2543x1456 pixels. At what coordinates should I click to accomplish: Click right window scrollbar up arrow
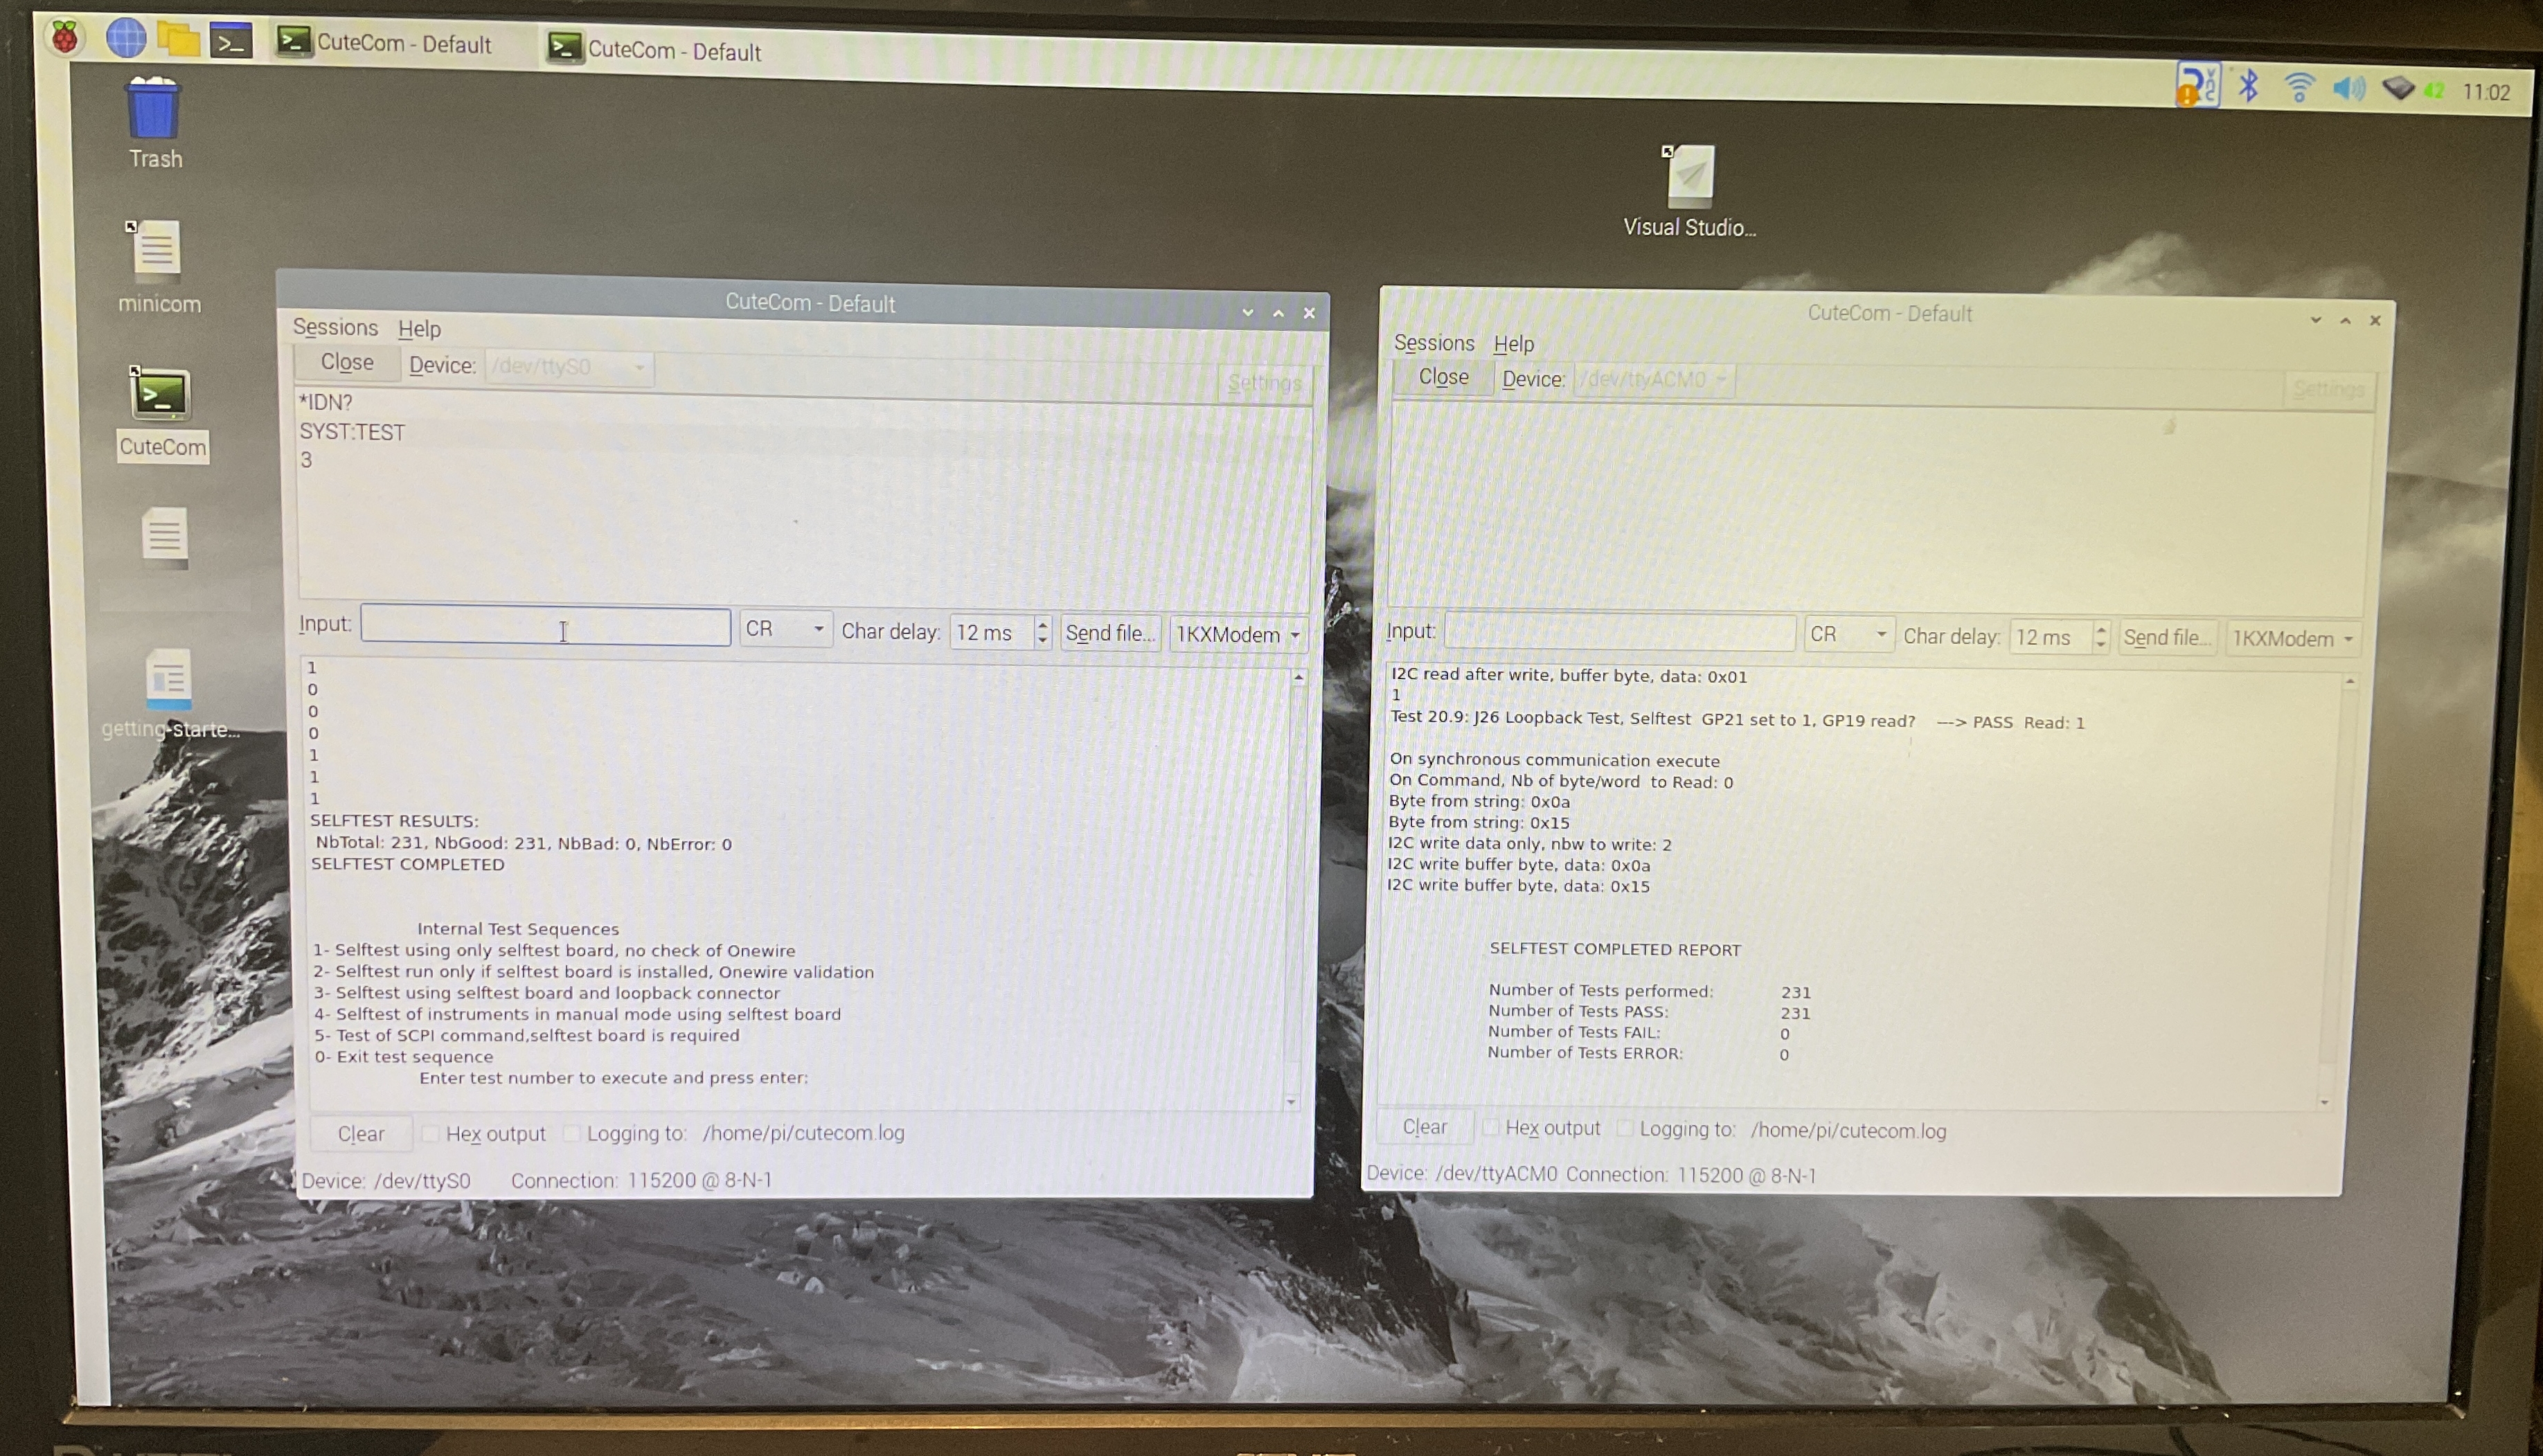[2350, 681]
